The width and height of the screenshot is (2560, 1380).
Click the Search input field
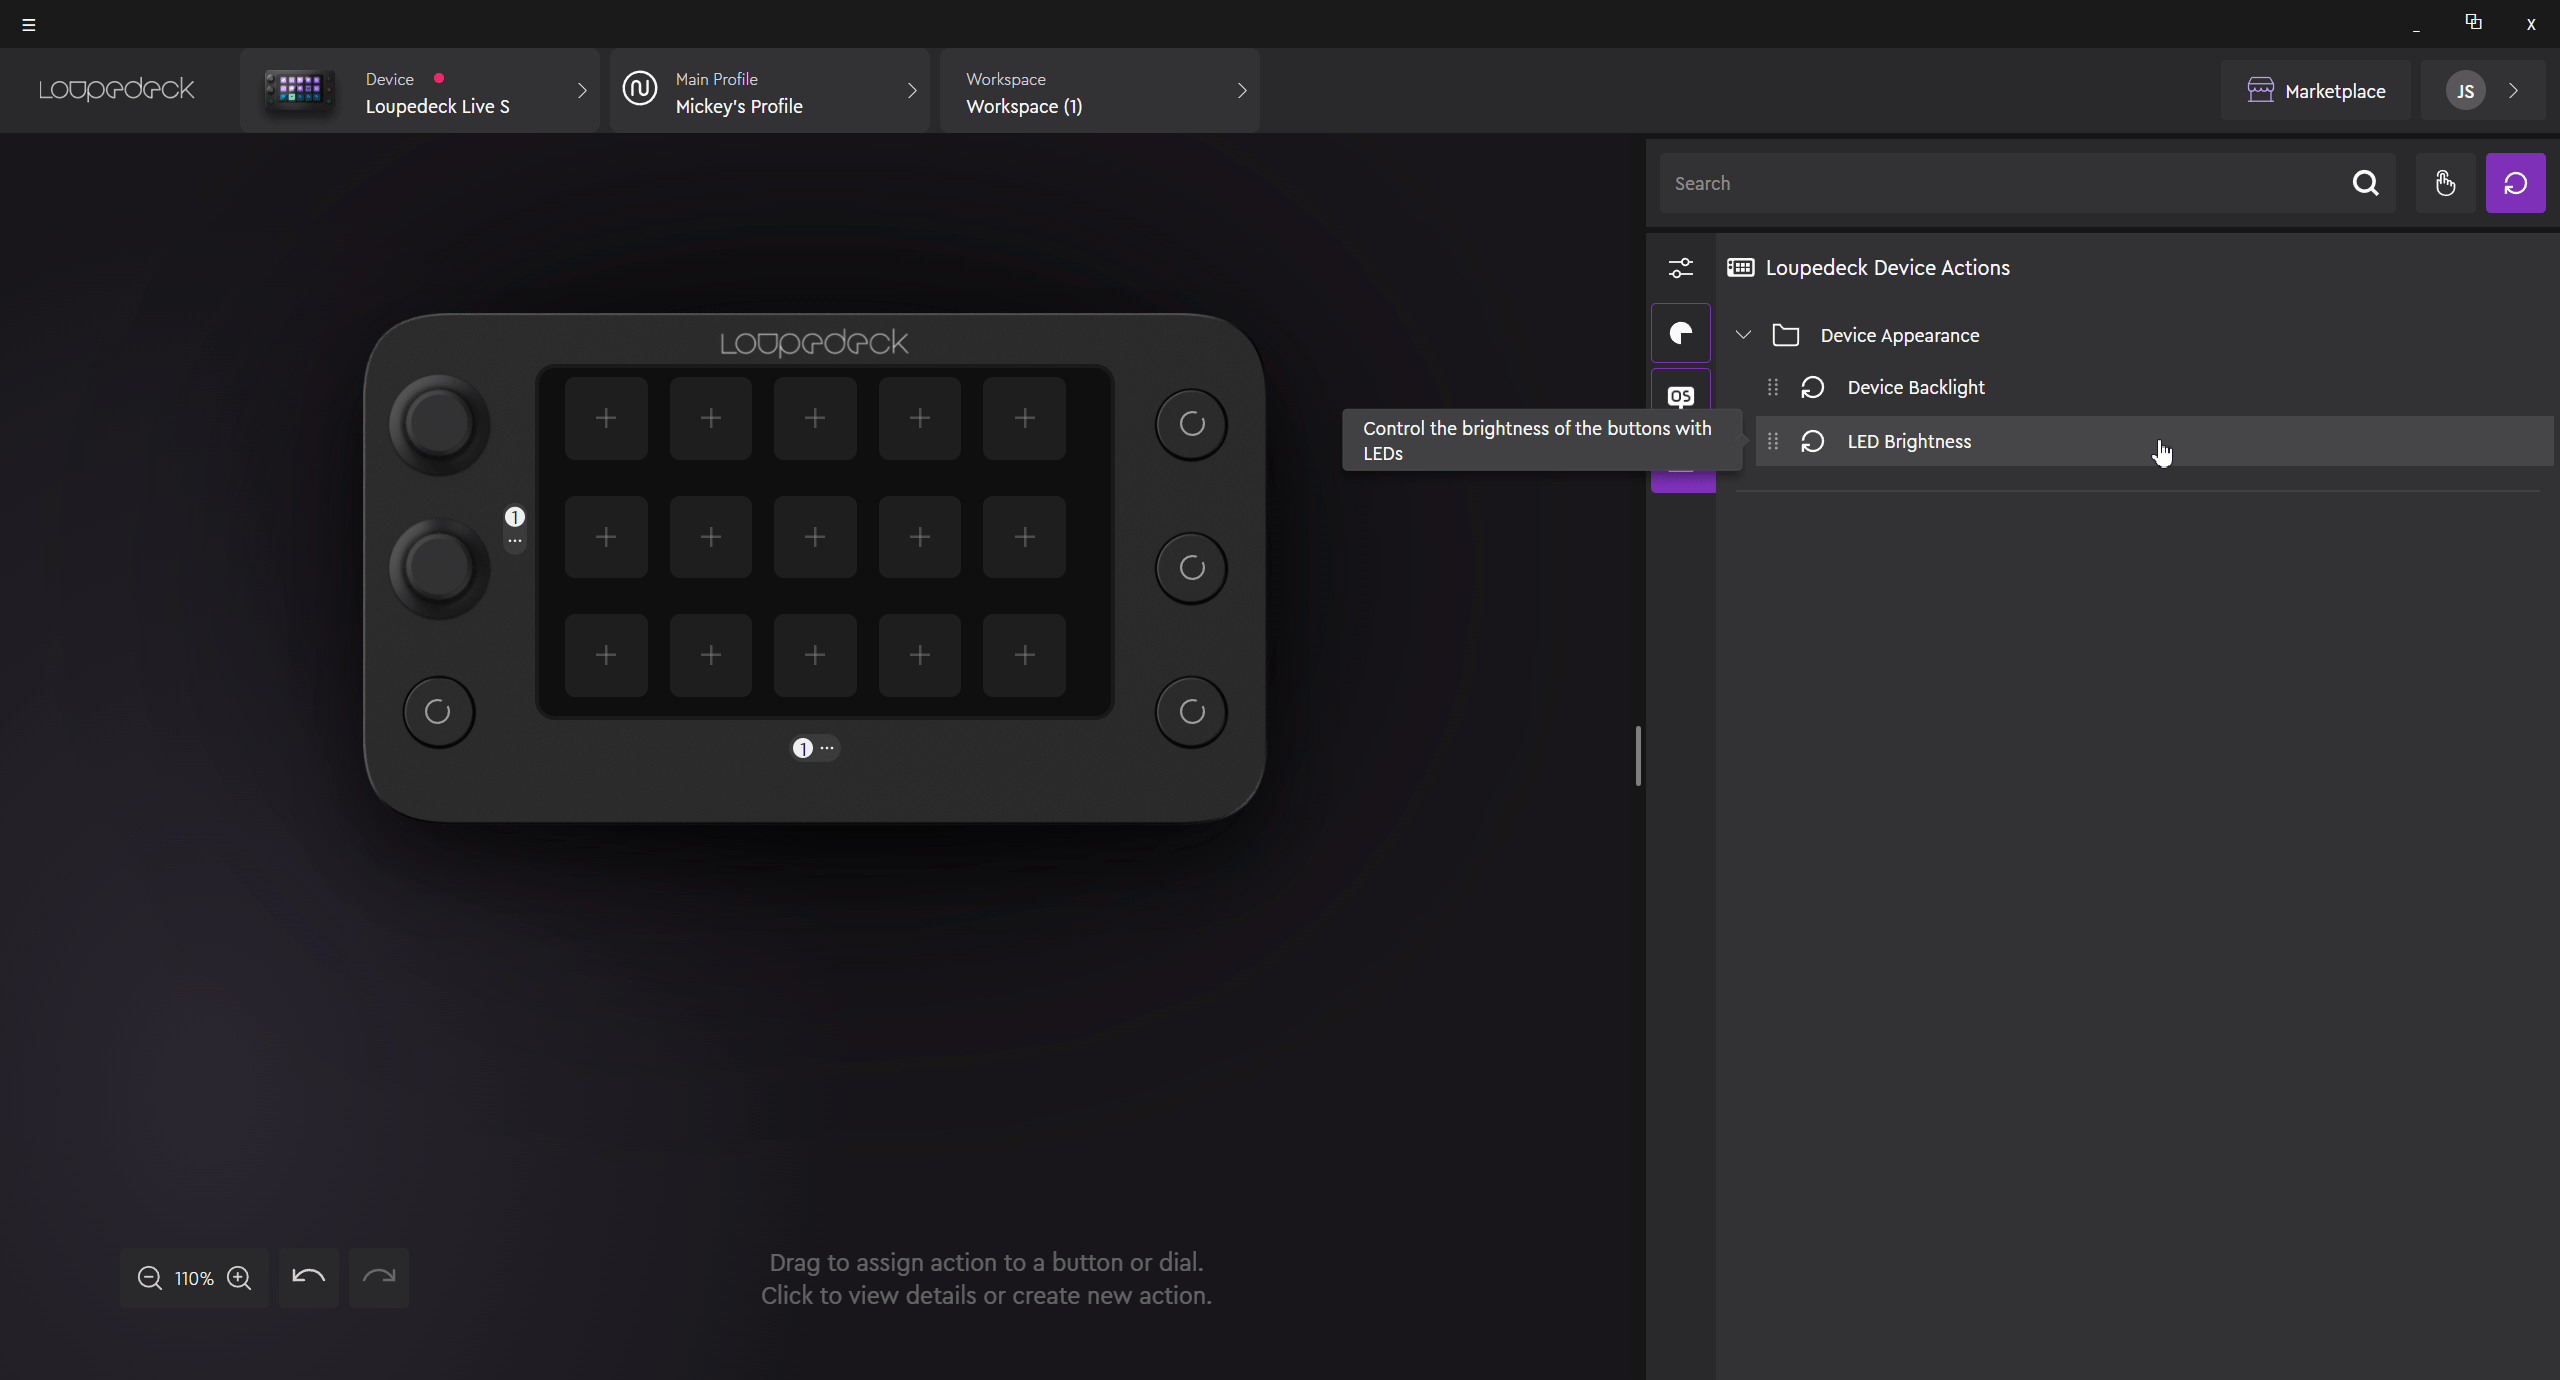2000,183
